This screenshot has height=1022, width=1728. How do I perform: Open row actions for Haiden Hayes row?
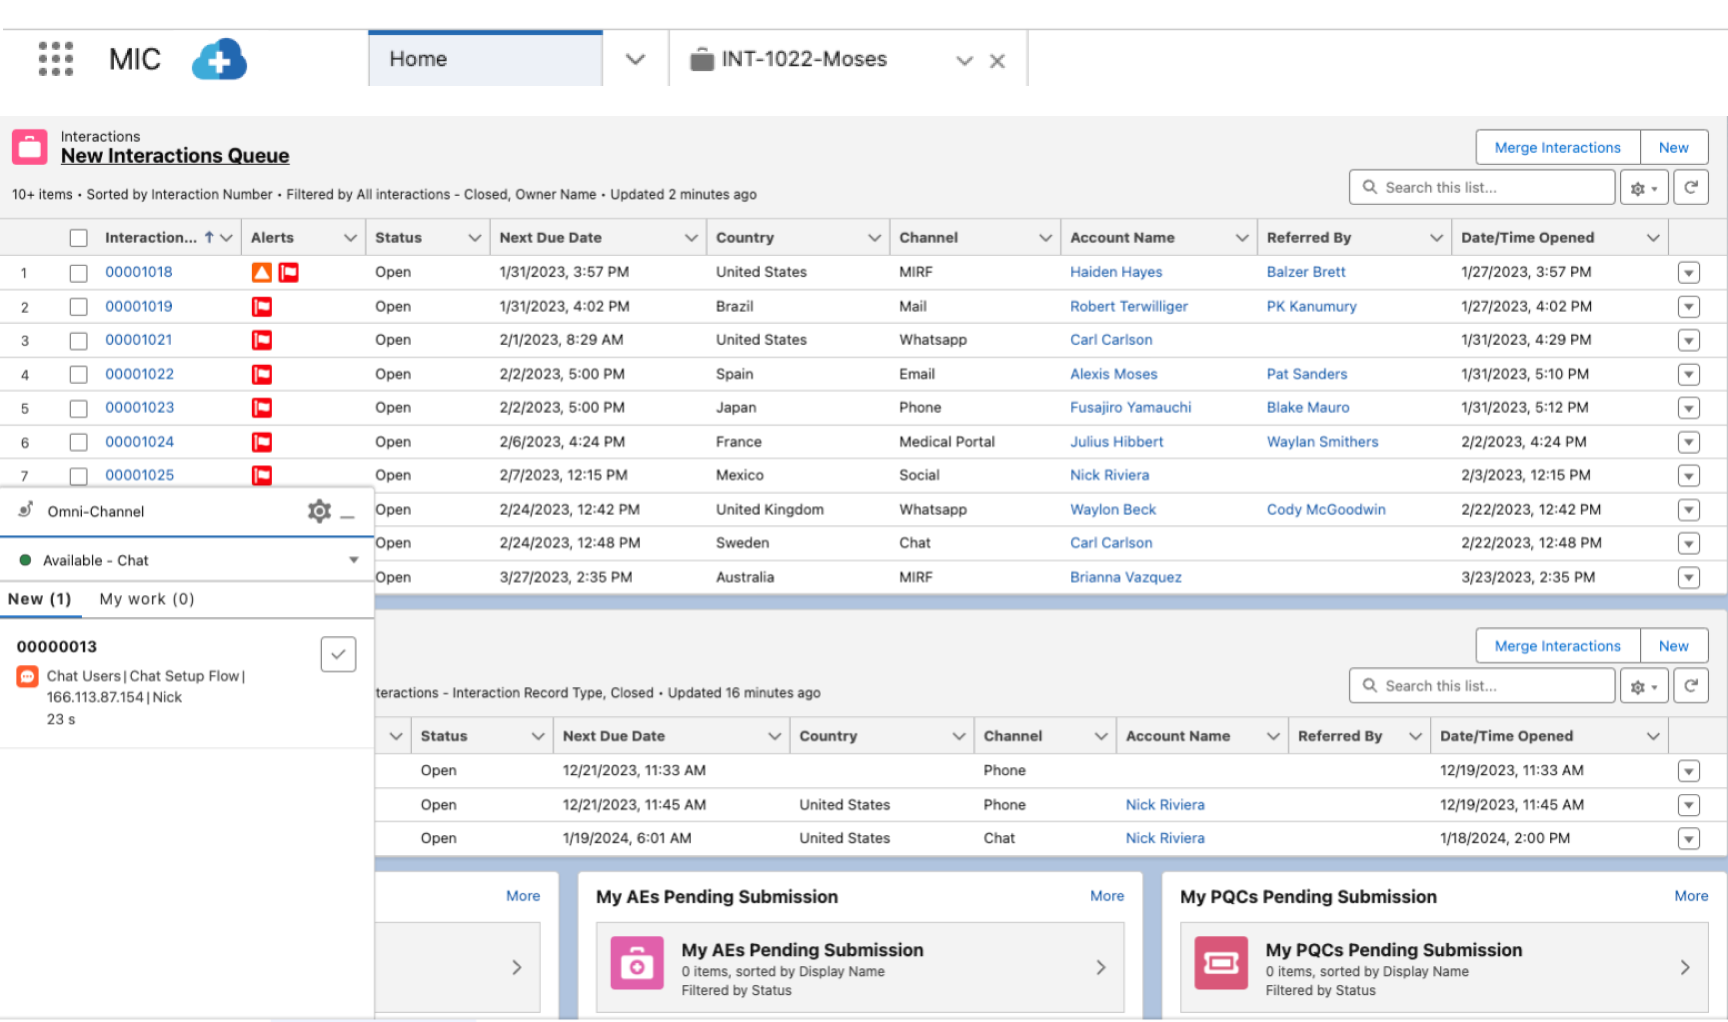pyautogui.click(x=1689, y=273)
